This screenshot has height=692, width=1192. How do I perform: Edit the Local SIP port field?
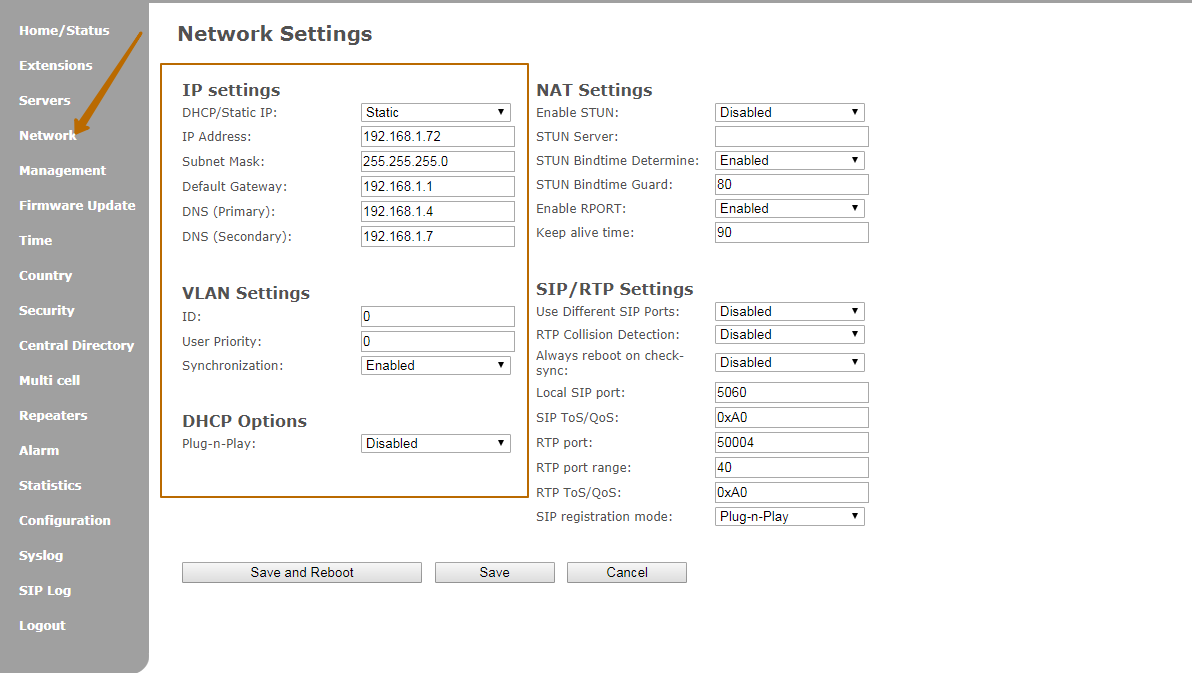[x=791, y=392]
